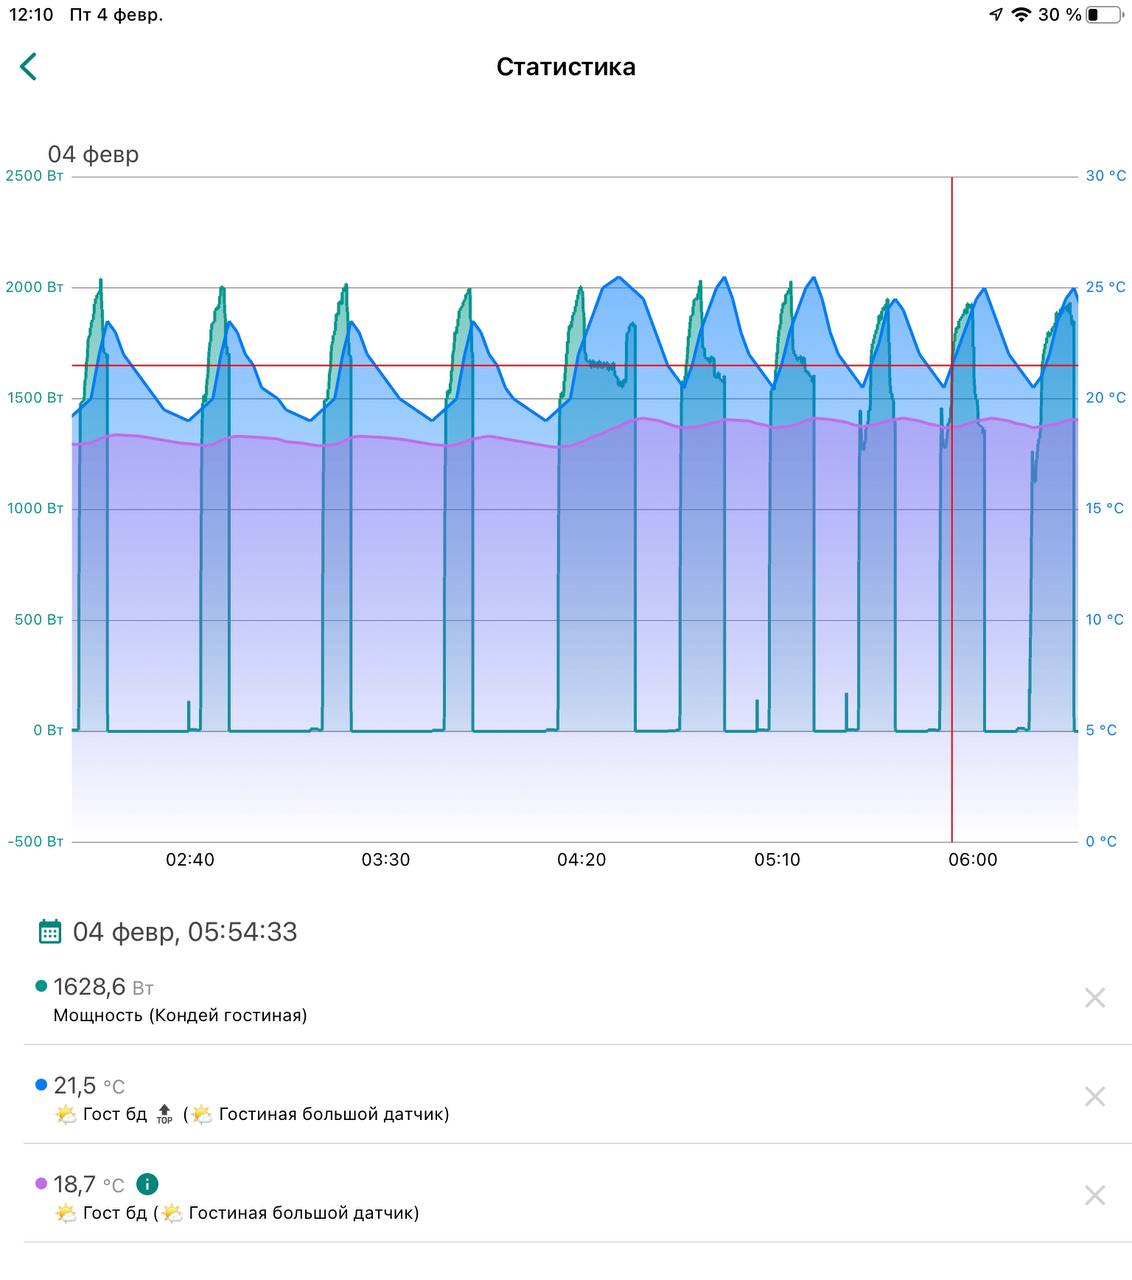Click the weather icon before Гост бд in 21,5 °C row
The width and height of the screenshot is (1132, 1280).
point(66,1114)
